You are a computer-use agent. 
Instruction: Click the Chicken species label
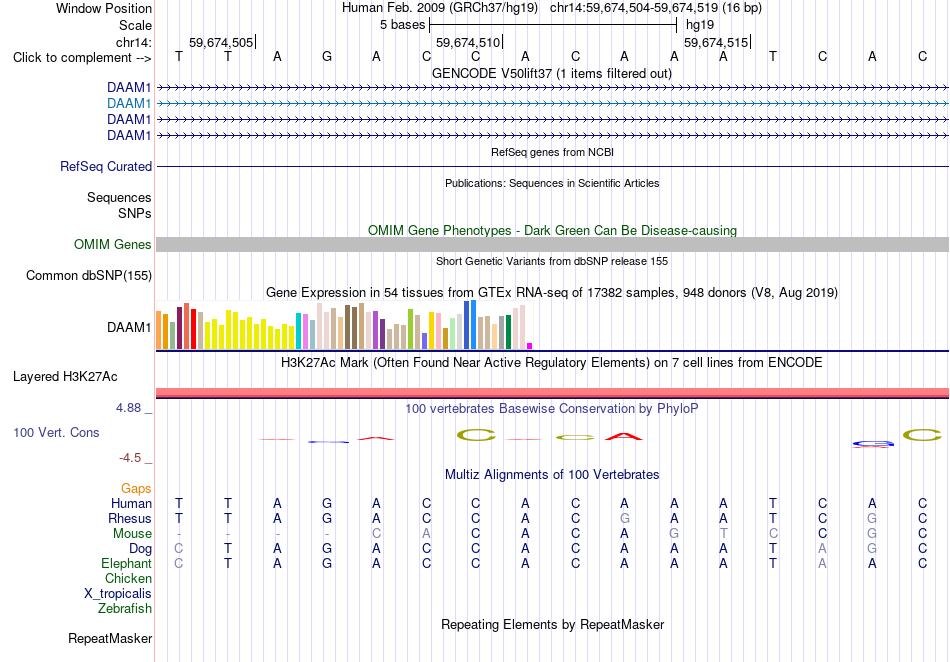(128, 578)
